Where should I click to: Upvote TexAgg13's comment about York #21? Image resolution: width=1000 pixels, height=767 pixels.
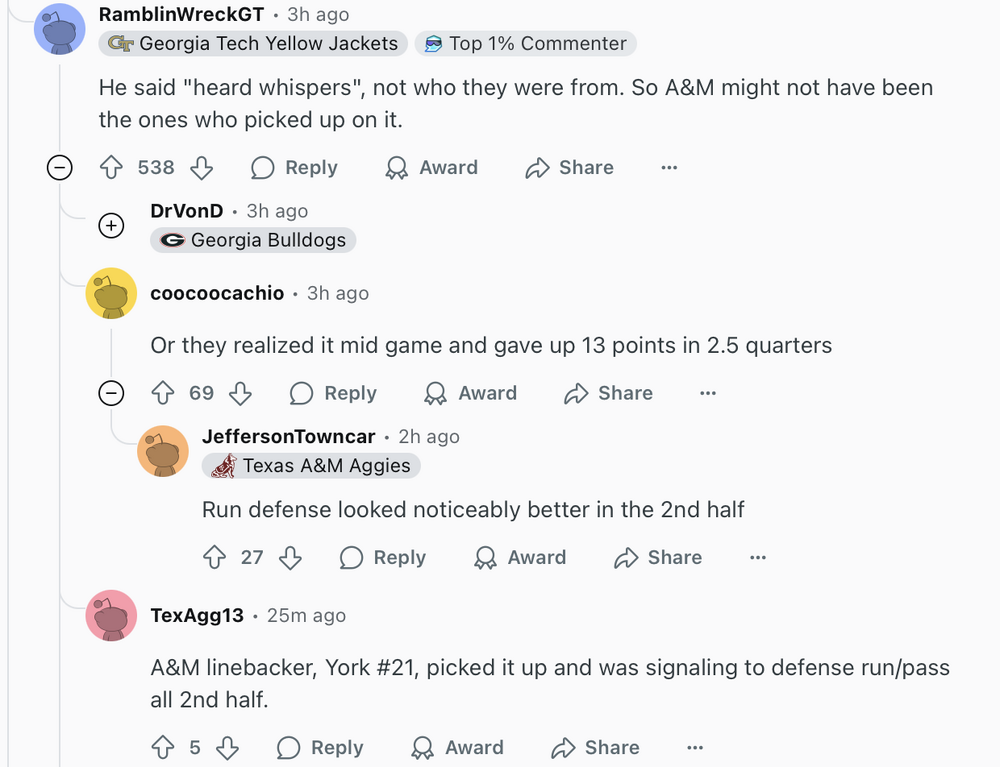163,748
